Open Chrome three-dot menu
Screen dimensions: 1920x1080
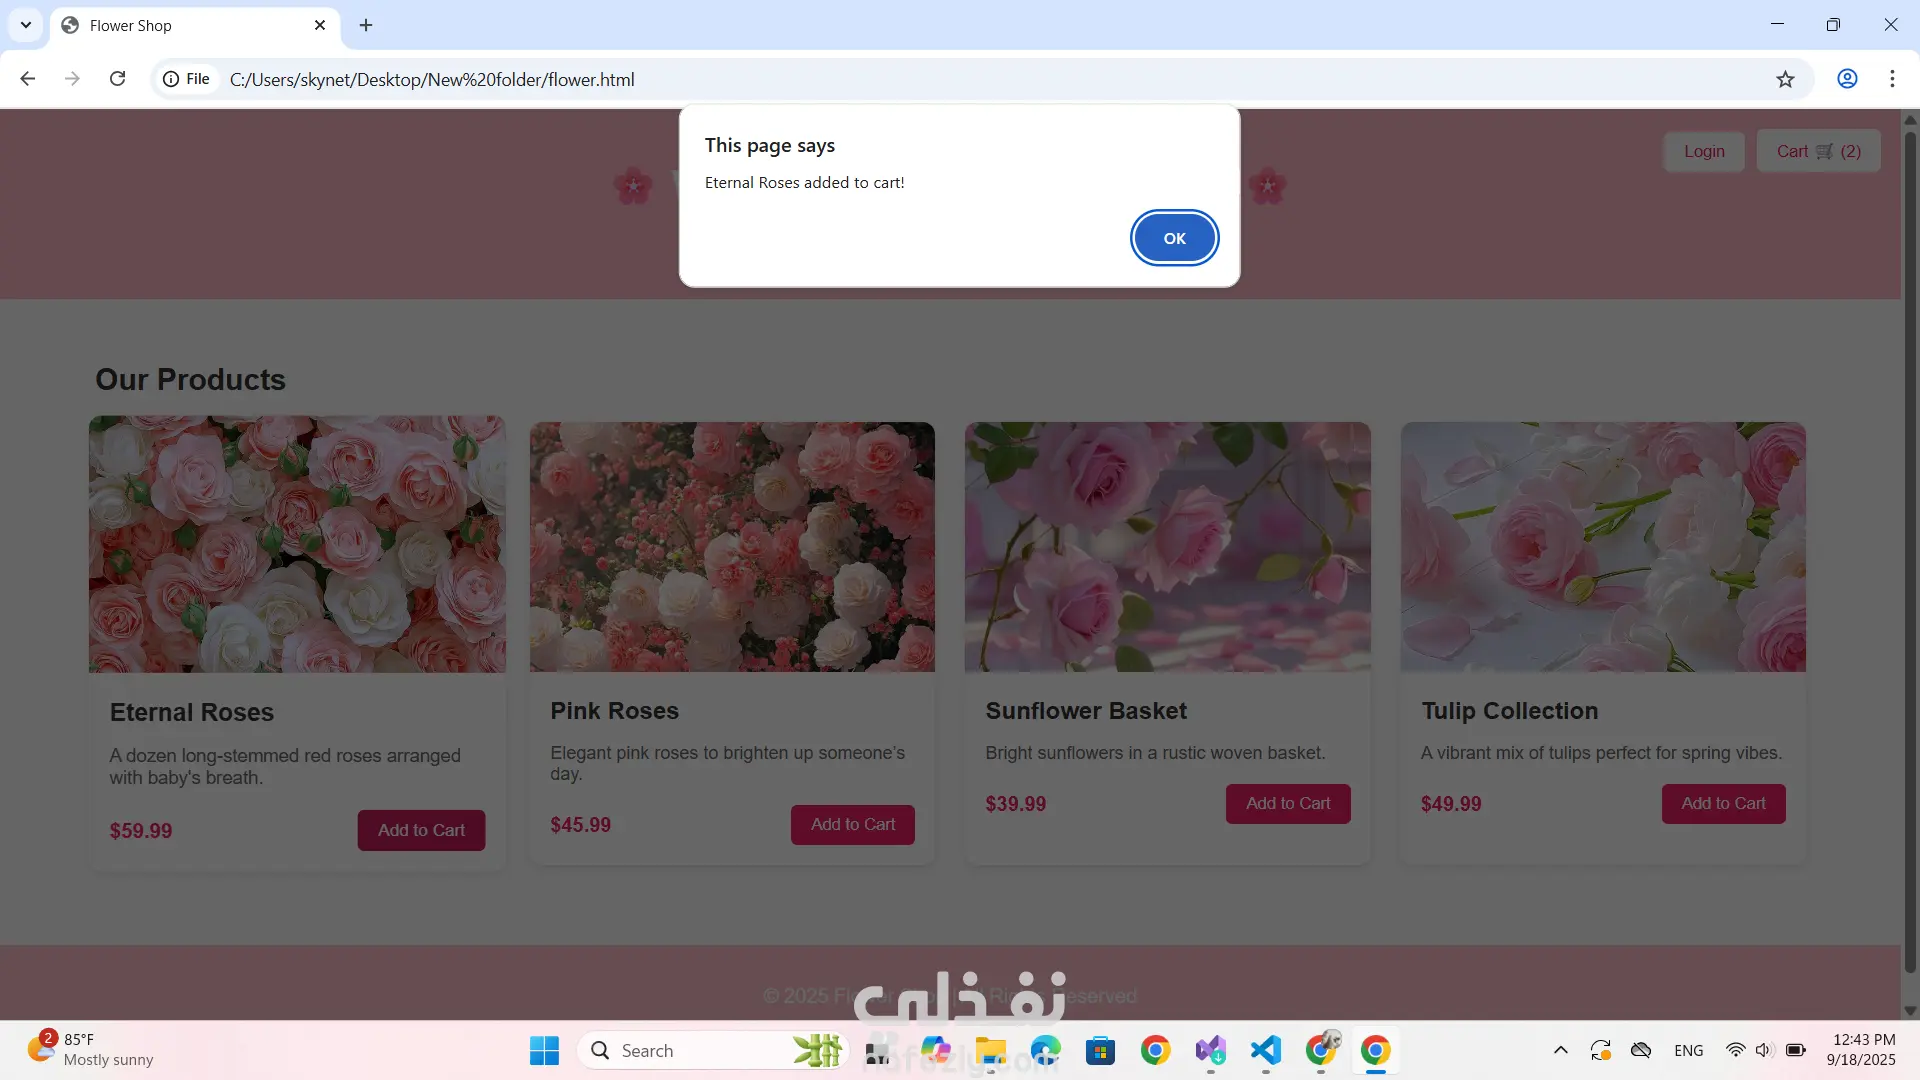click(1892, 79)
